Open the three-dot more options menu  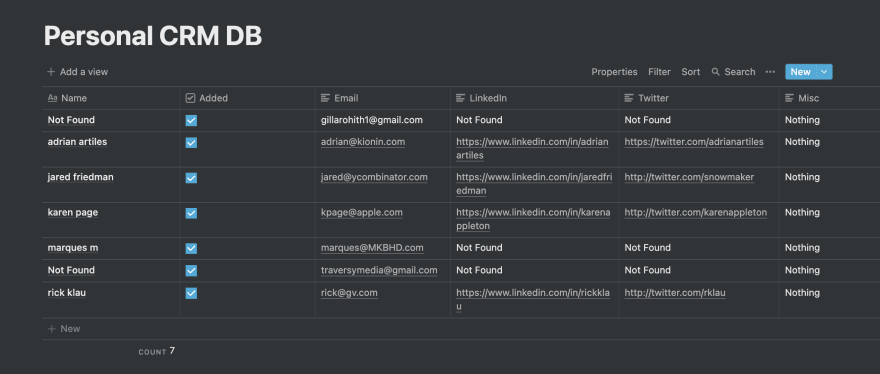pos(770,72)
